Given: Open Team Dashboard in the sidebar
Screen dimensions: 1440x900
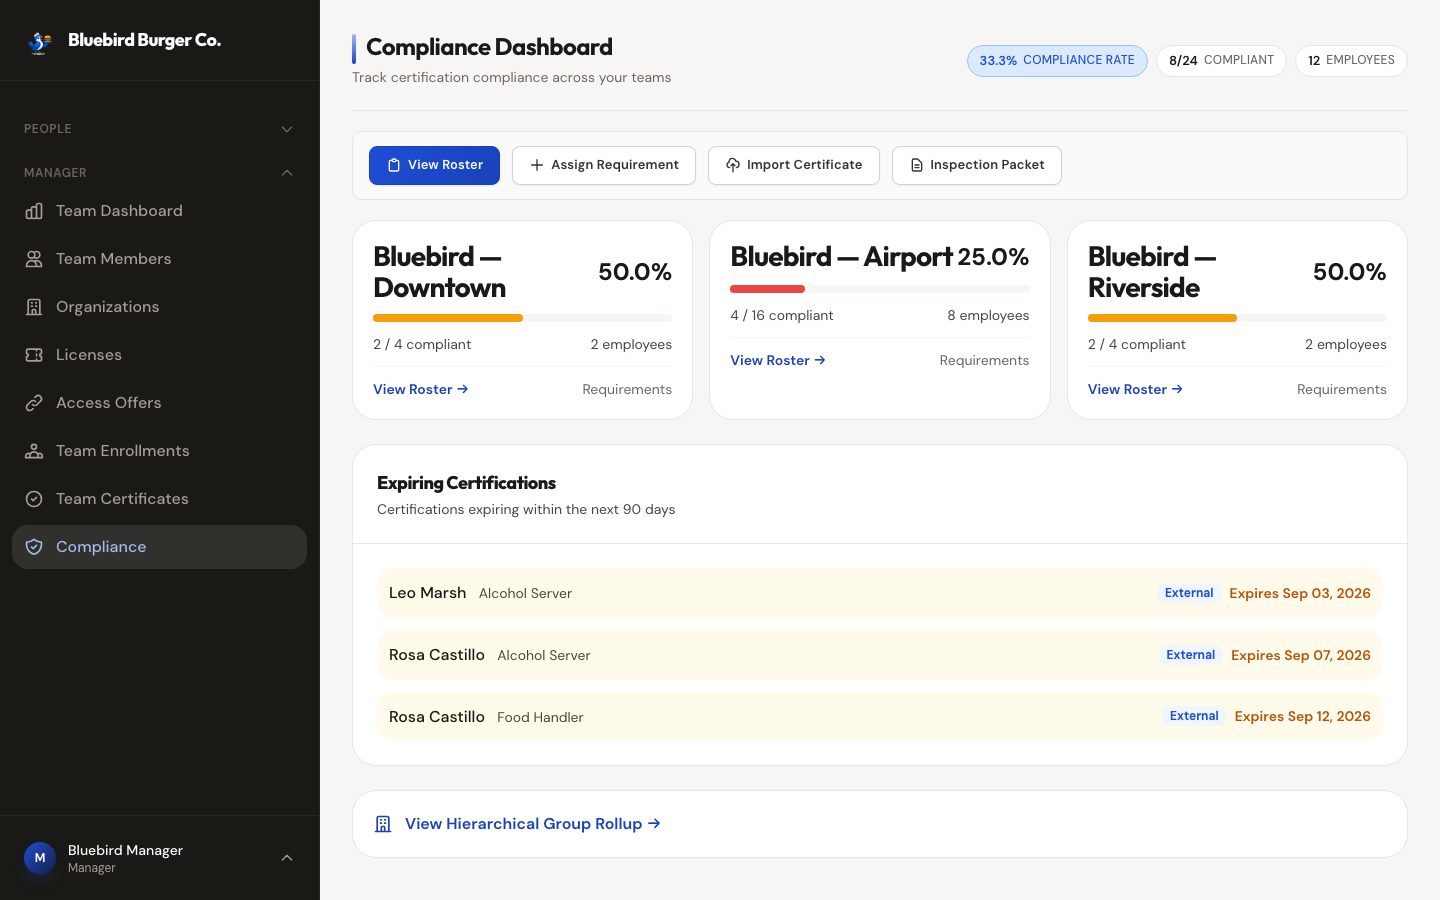Looking at the screenshot, I should [x=159, y=211].
